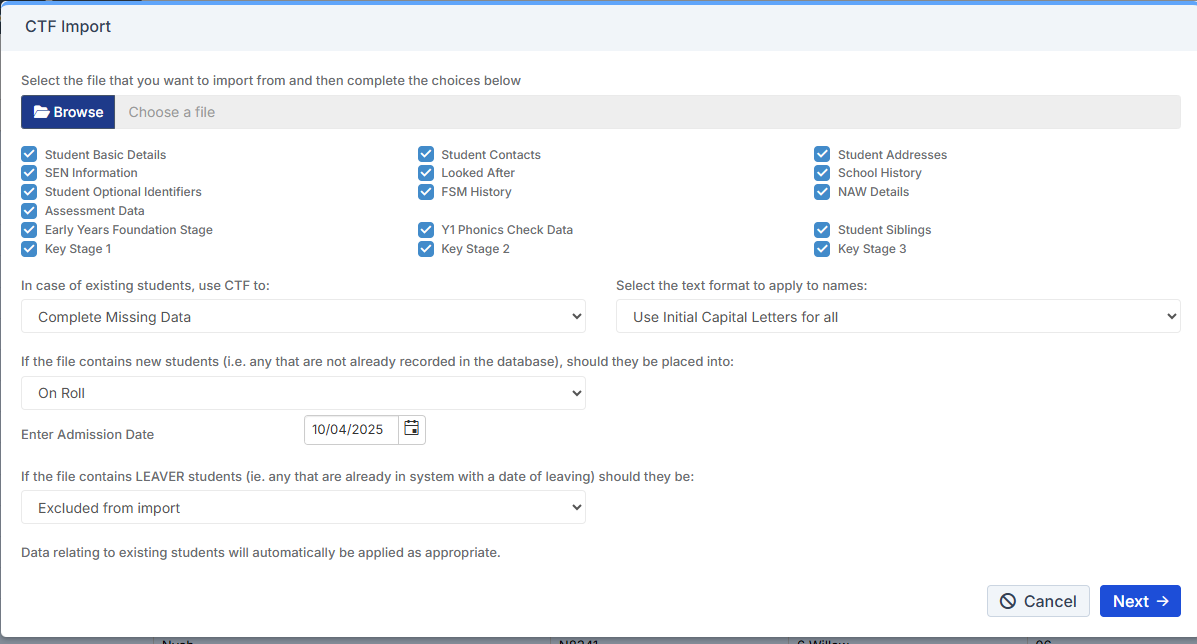
Task: Uncheck the Looked After option
Action: click(426, 173)
